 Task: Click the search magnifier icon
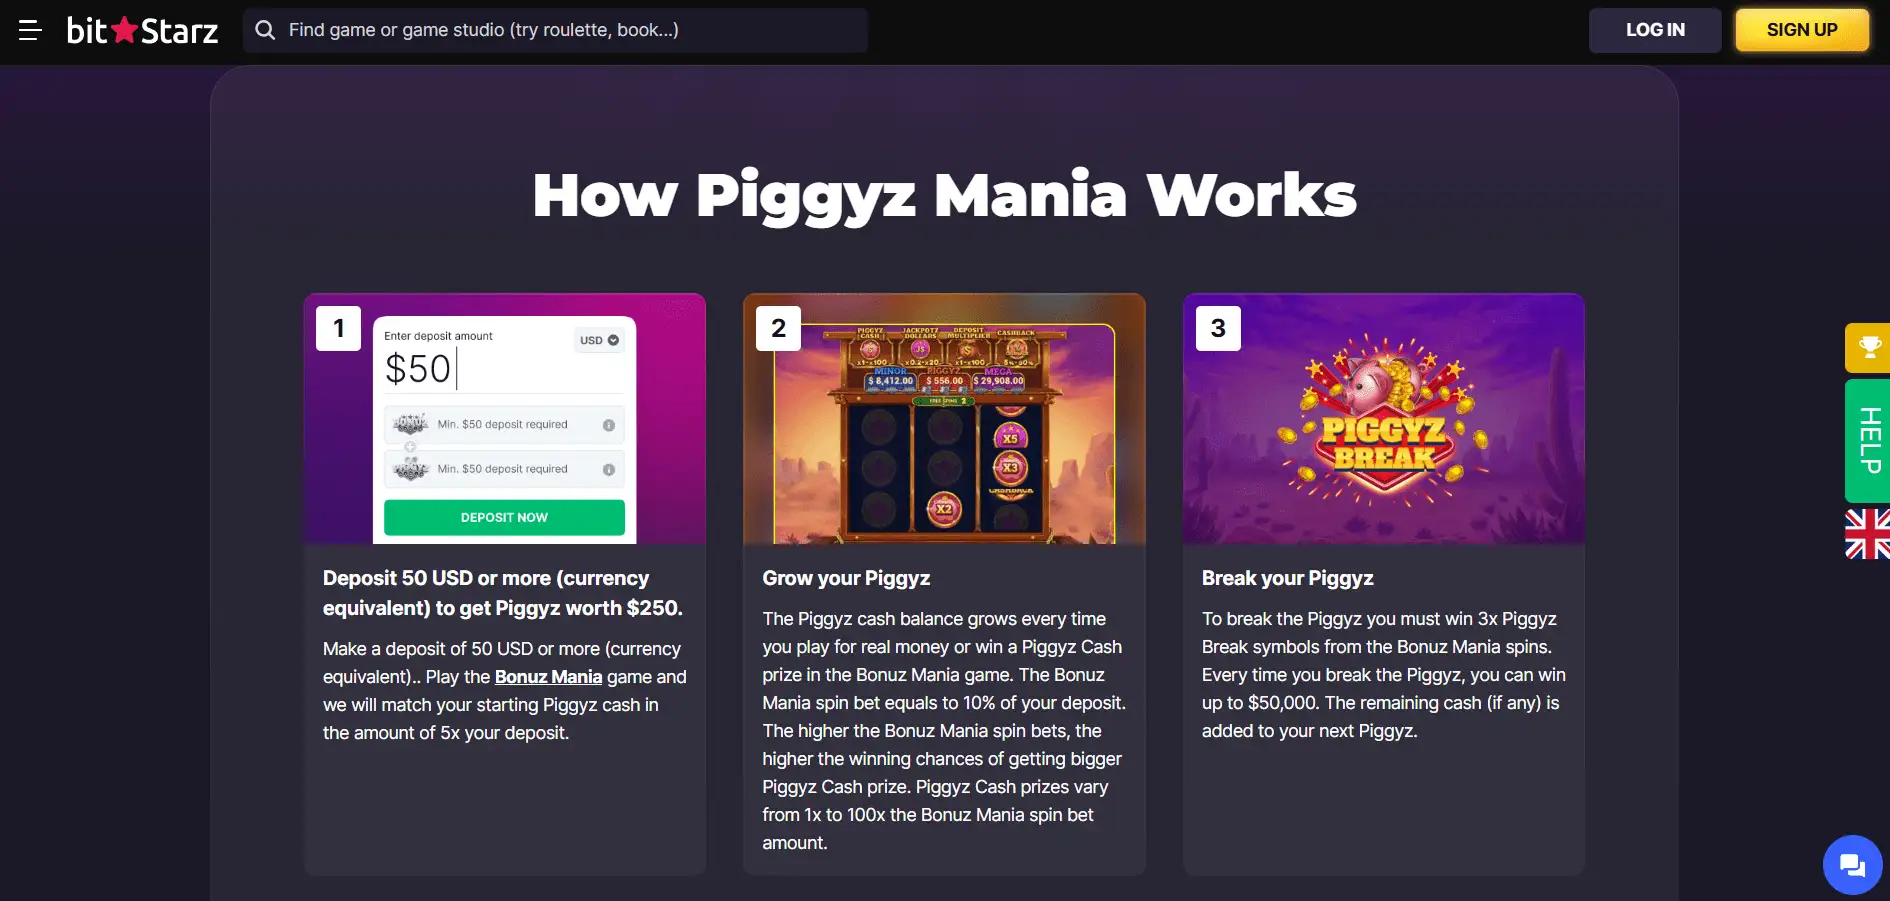pyautogui.click(x=265, y=30)
